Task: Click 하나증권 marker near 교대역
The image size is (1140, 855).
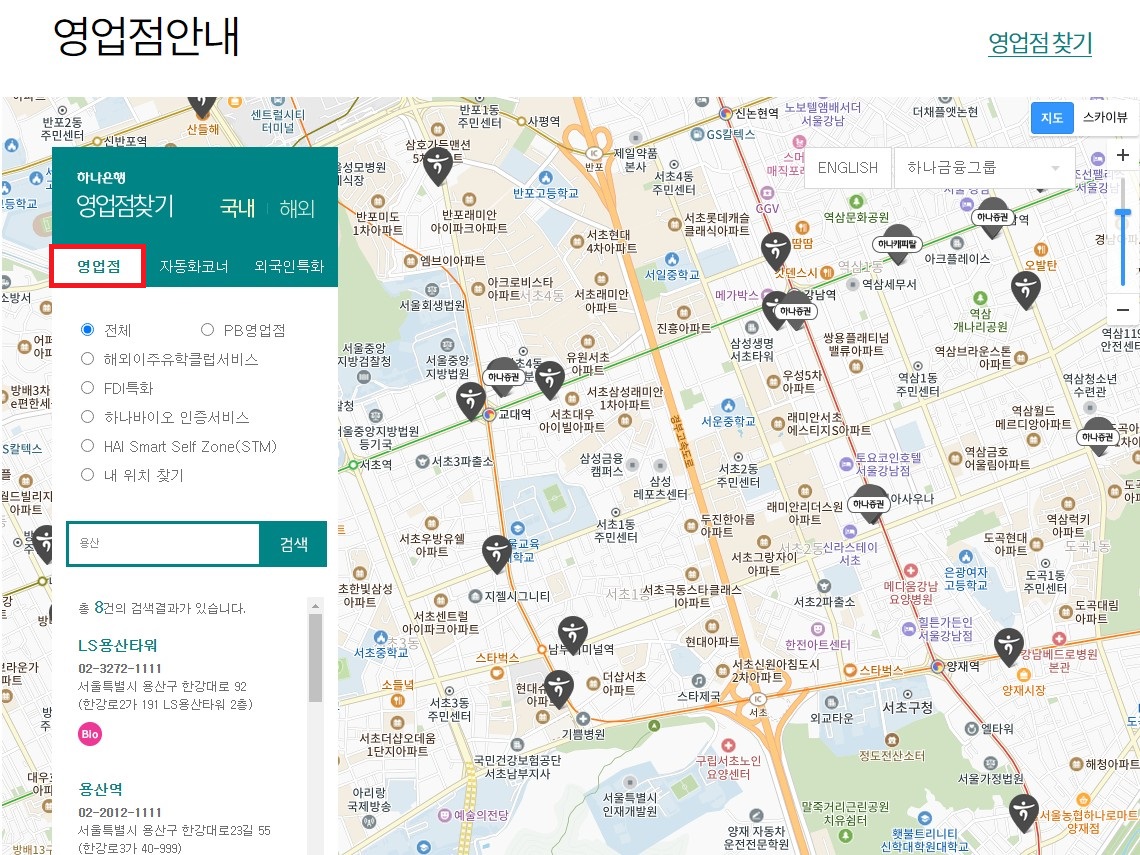Action: pos(503,376)
